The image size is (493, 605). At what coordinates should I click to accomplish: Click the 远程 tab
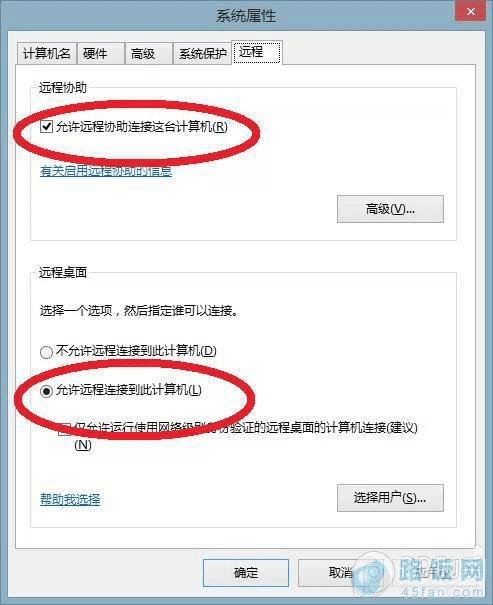point(257,52)
